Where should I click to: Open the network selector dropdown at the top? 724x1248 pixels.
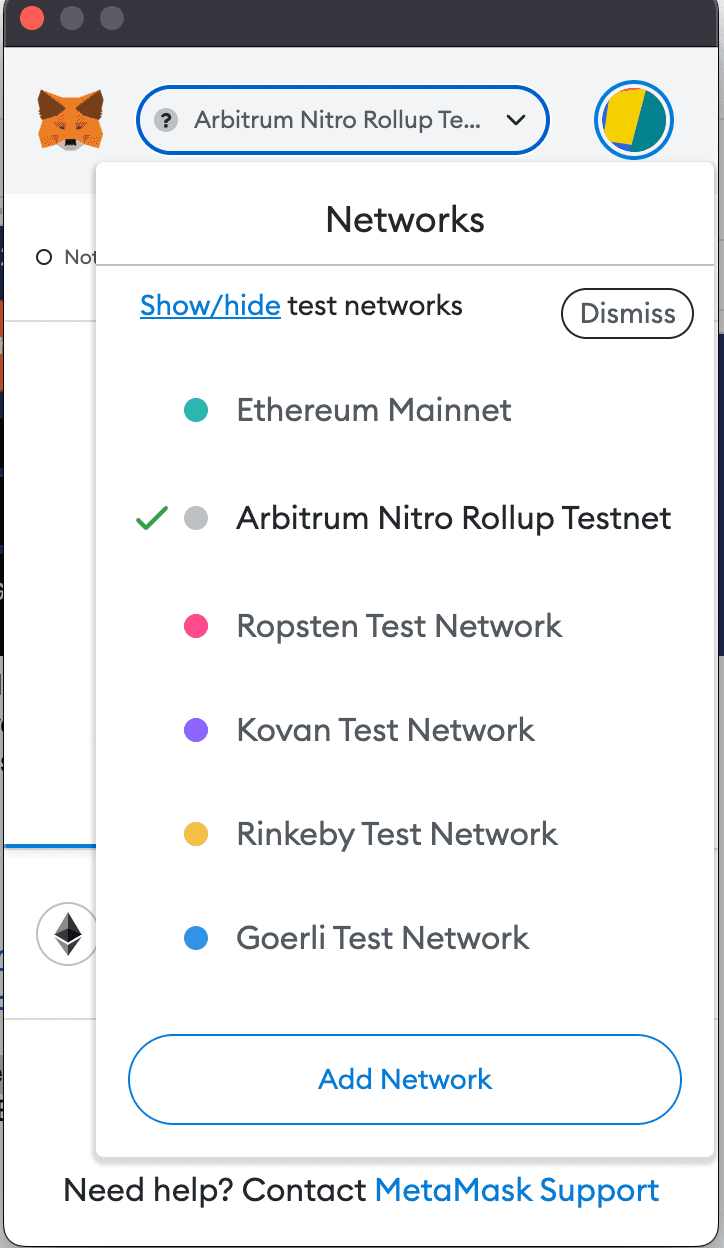click(342, 120)
